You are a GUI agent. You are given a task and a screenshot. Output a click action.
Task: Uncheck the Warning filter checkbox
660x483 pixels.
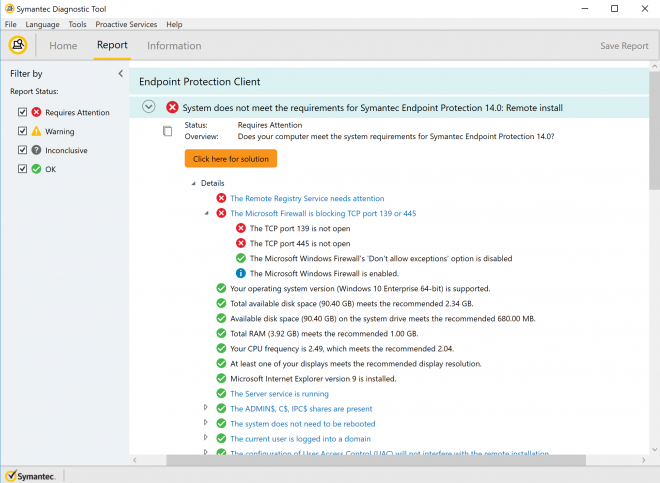(x=22, y=131)
